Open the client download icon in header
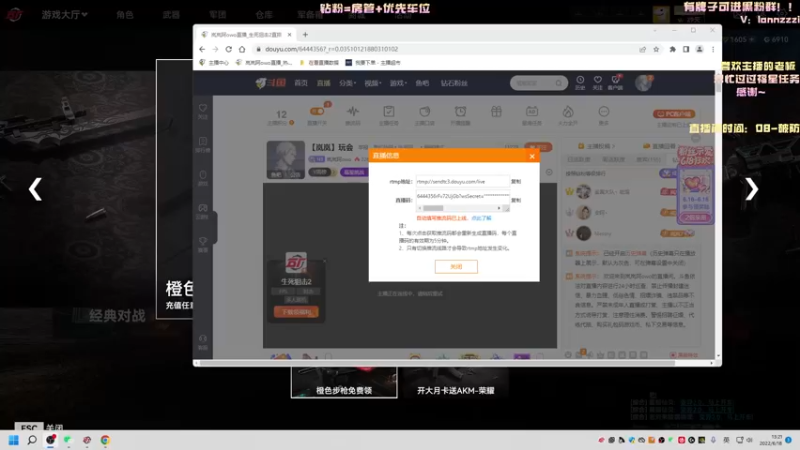 [x=615, y=82]
